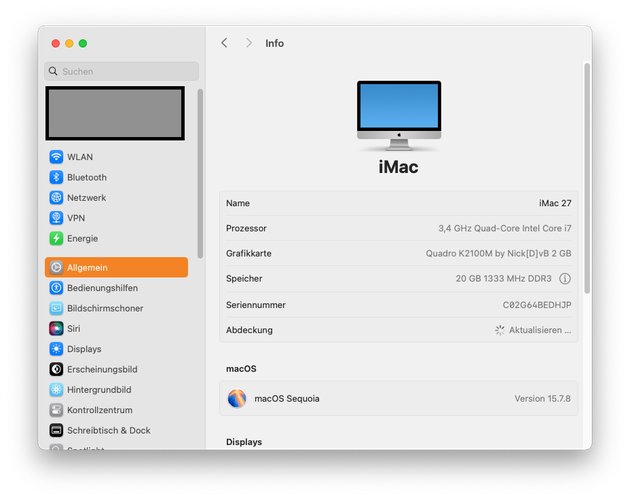The width and height of the screenshot is (630, 500).
Task: Edit the computer name iMac 27
Action: 555,203
